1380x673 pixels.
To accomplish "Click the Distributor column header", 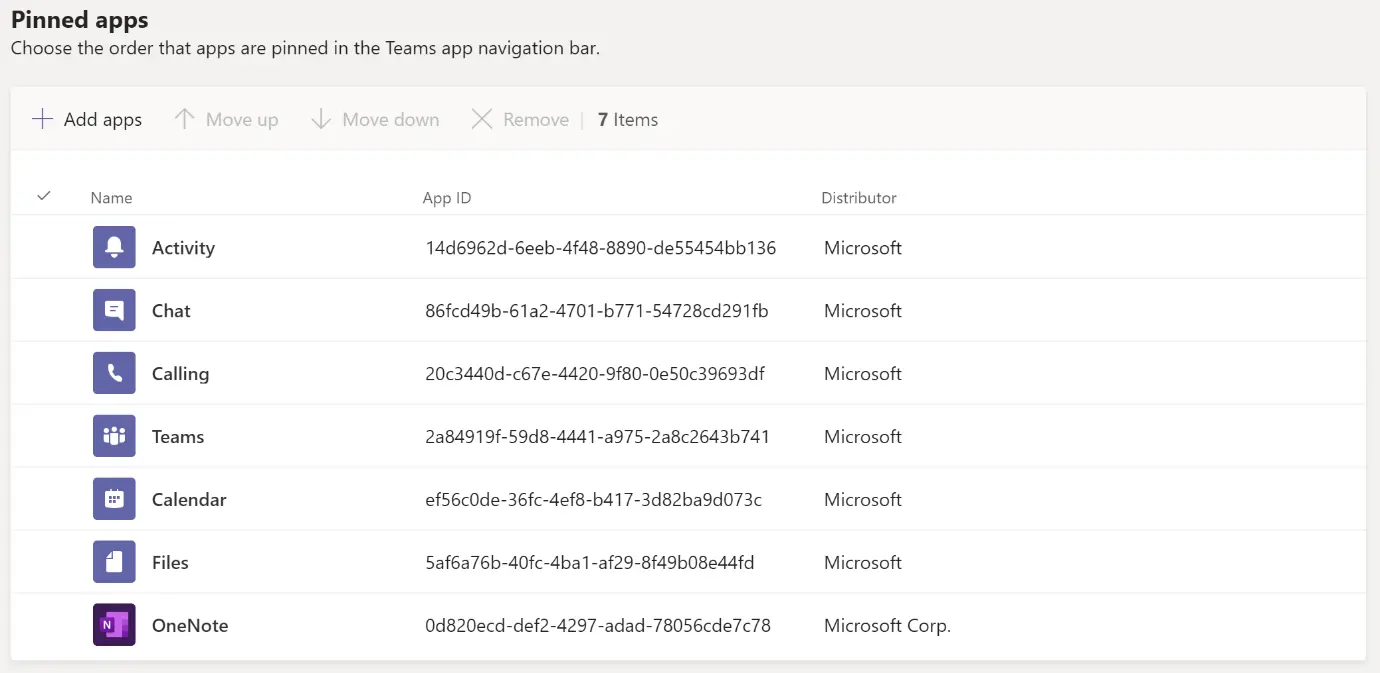I will click(859, 198).
